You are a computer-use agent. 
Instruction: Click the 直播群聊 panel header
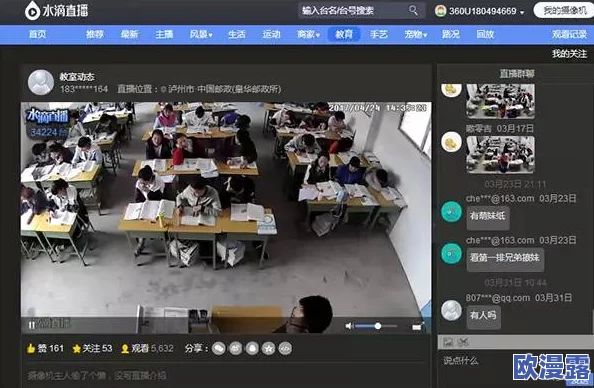tap(517, 74)
